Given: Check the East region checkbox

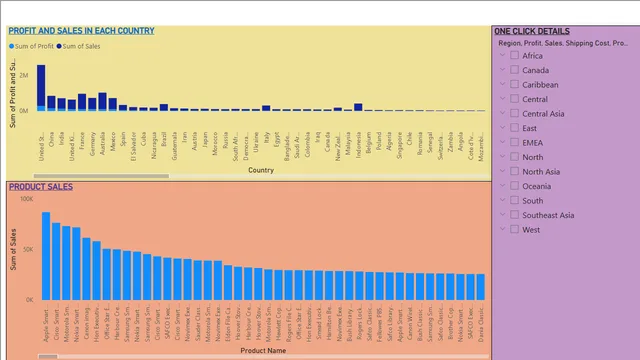Looking at the screenshot, I should (514, 128).
